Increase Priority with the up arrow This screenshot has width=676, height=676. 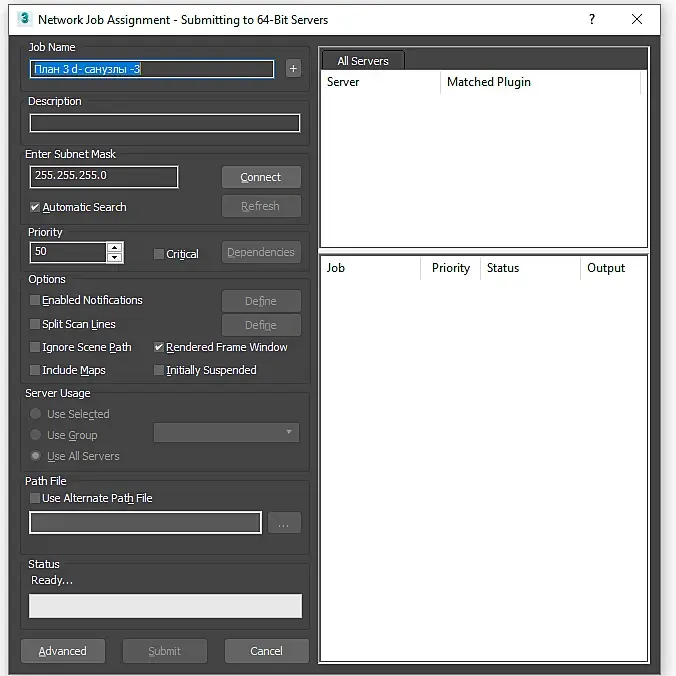[x=114, y=247]
